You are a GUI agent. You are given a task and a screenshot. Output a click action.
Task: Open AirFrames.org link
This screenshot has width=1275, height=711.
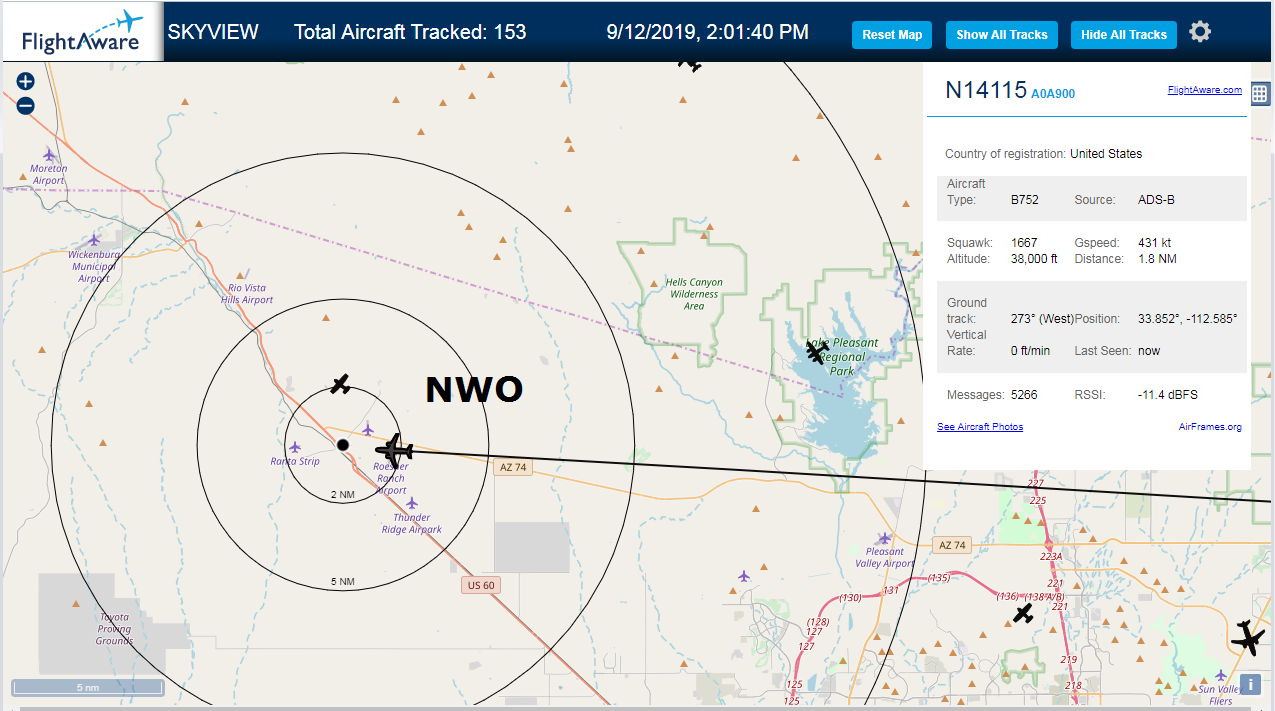1210,427
